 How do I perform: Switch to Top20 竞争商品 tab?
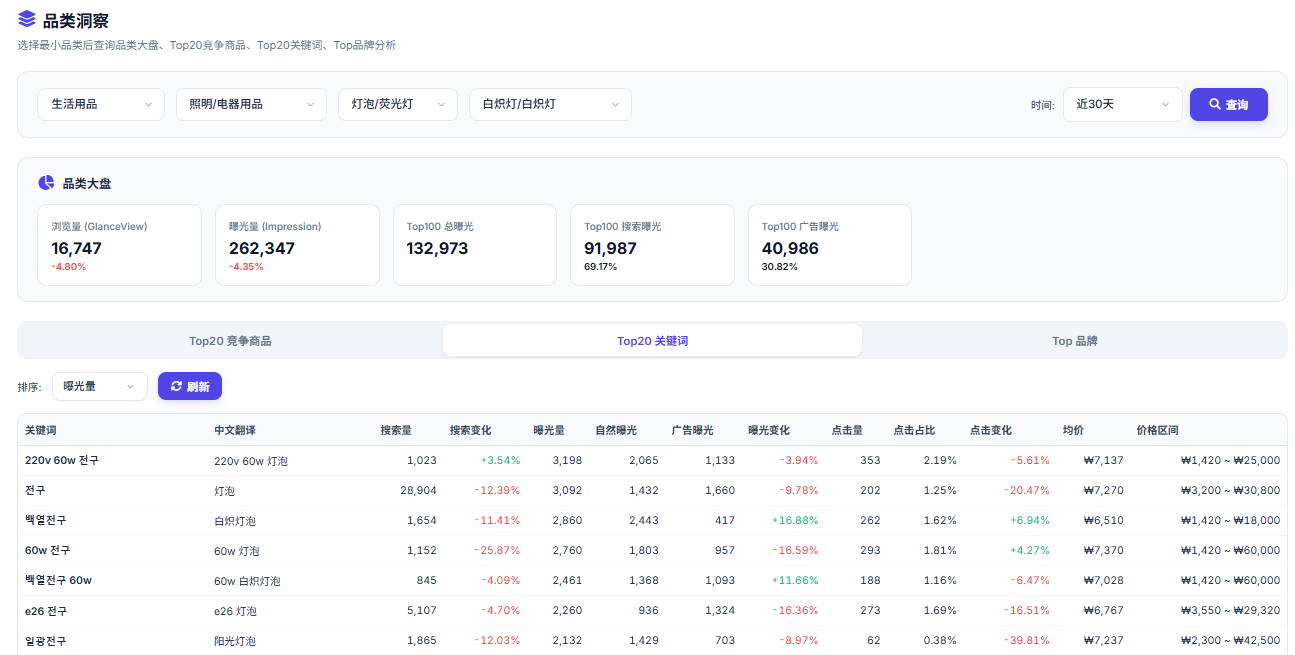pyautogui.click(x=230, y=341)
